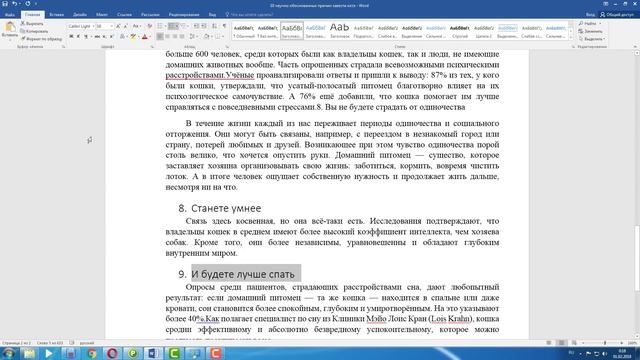Viewport: 640px width, 360px height.
Task: Cut selection with Вырезать
Action: point(32,24)
